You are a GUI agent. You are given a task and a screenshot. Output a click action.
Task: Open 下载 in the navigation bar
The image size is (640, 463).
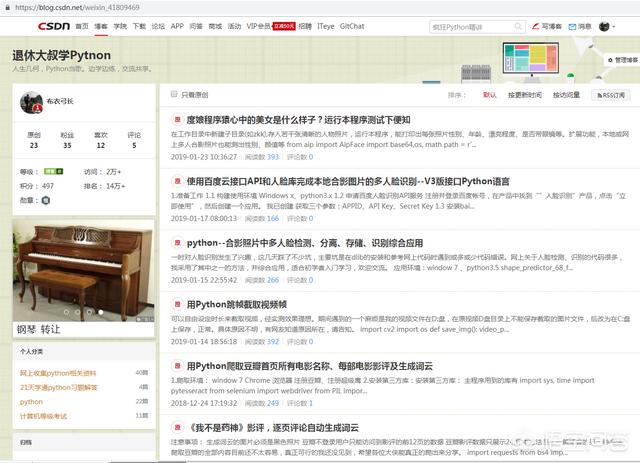[139, 26]
